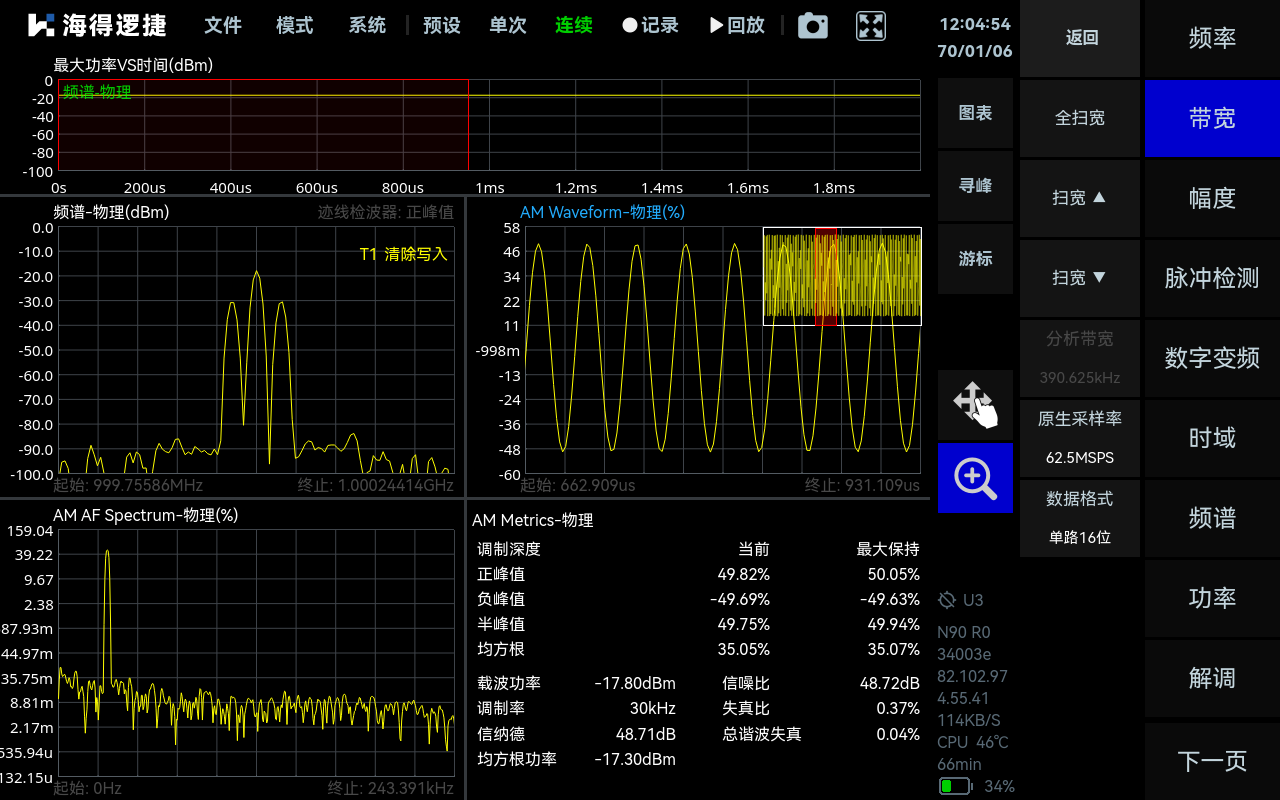Open the 数据格式 data format selector
The width and height of the screenshot is (1280, 800).
coord(1079,517)
